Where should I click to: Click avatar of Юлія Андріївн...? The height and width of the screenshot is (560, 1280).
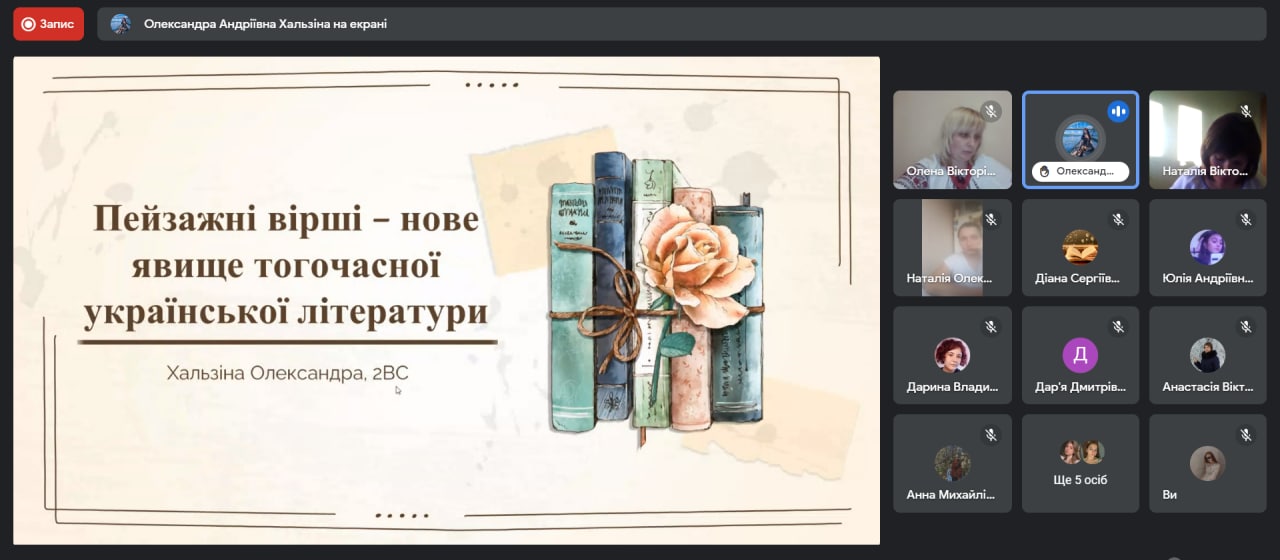coord(1208,246)
